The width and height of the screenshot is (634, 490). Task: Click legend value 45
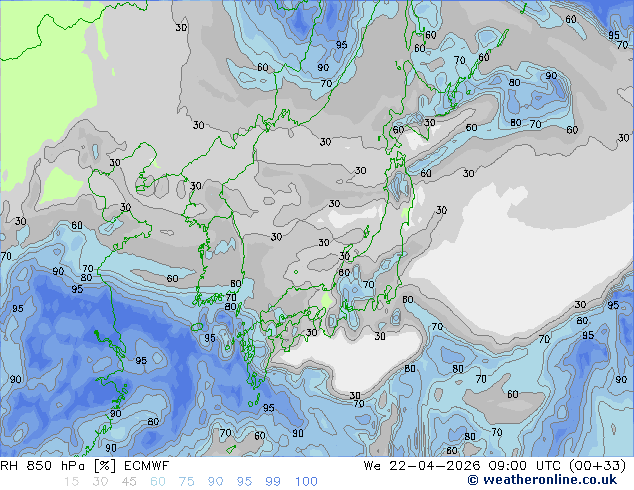coord(129,482)
